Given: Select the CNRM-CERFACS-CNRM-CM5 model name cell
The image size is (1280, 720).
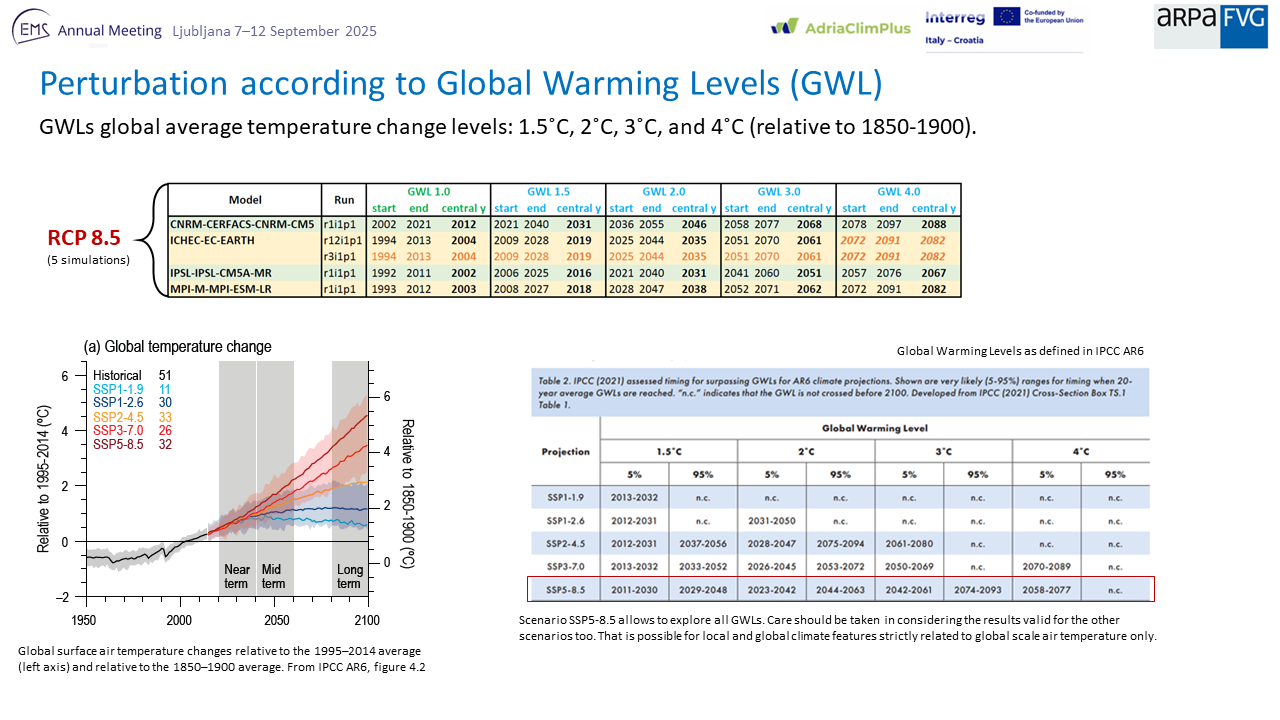Looking at the screenshot, I should (243, 224).
